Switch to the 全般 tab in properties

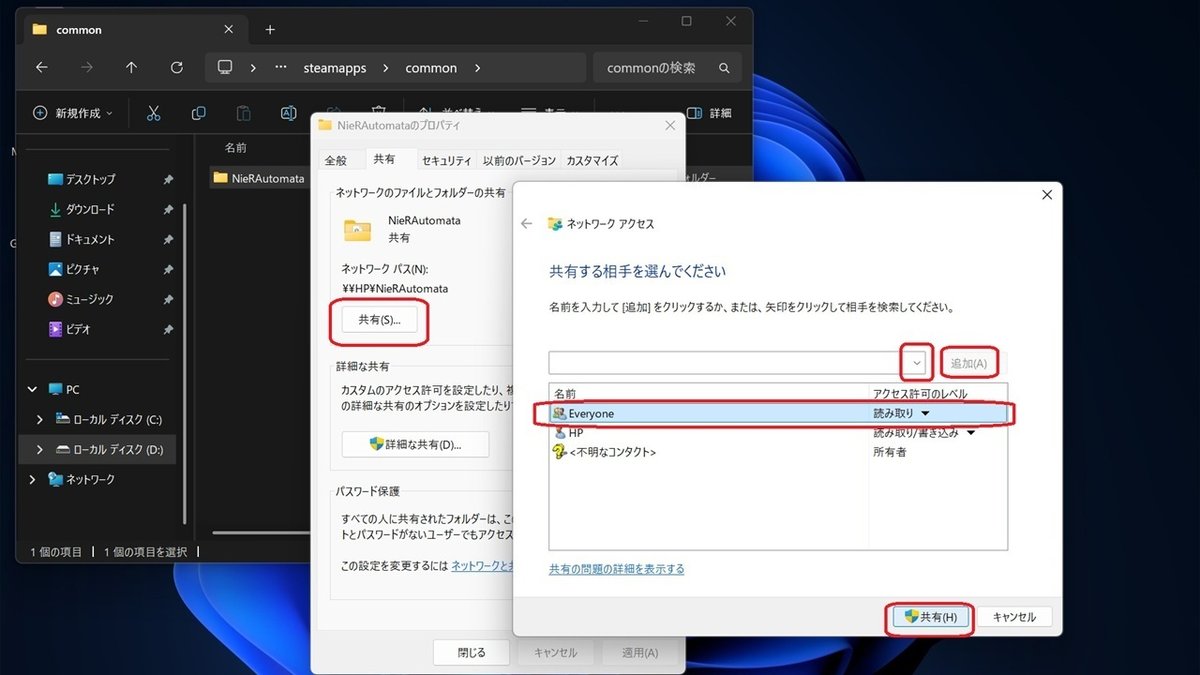[x=335, y=160]
